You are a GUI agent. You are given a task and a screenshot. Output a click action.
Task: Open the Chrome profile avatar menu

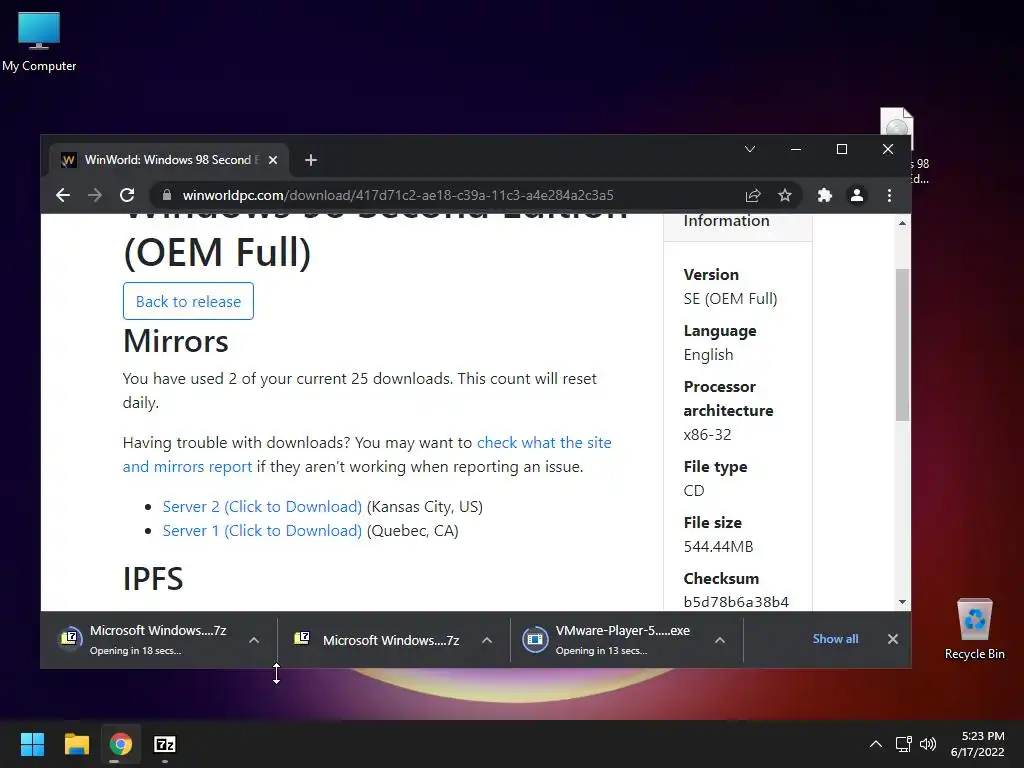click(857, 195)
